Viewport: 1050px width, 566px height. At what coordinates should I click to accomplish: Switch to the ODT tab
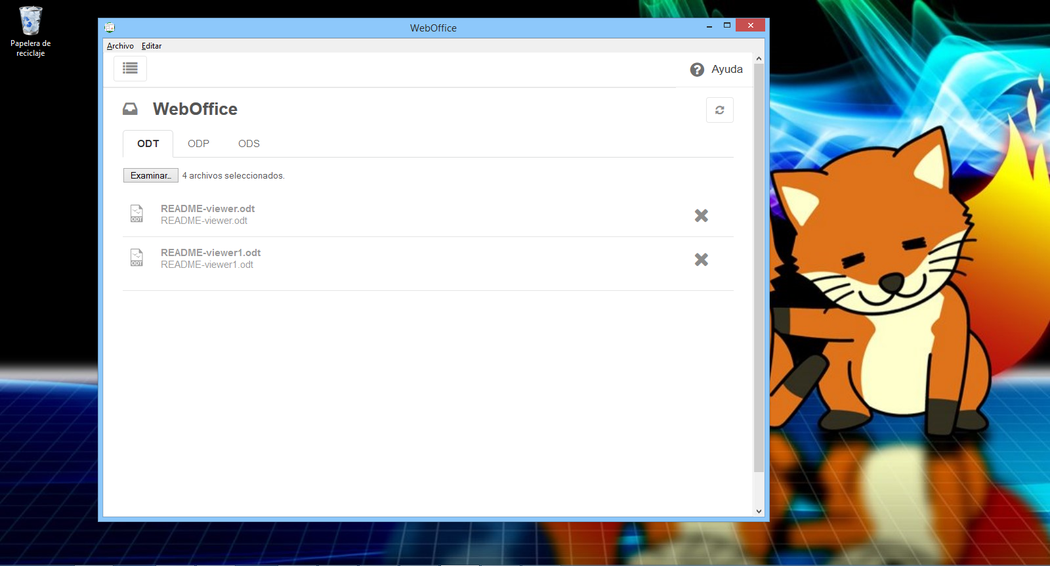click(148, 144)
